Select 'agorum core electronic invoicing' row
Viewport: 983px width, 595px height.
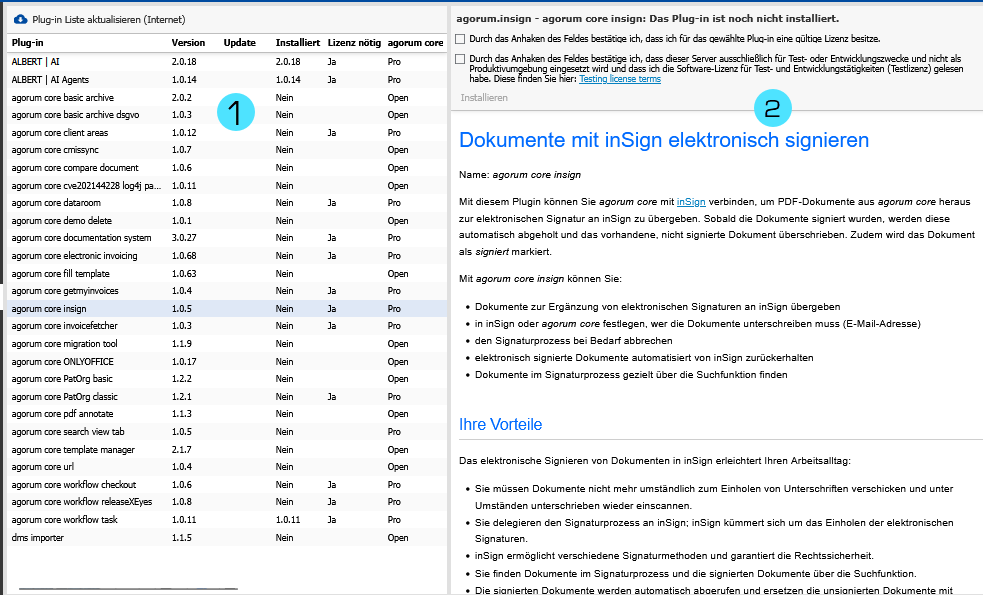click(x=227, y=256)
